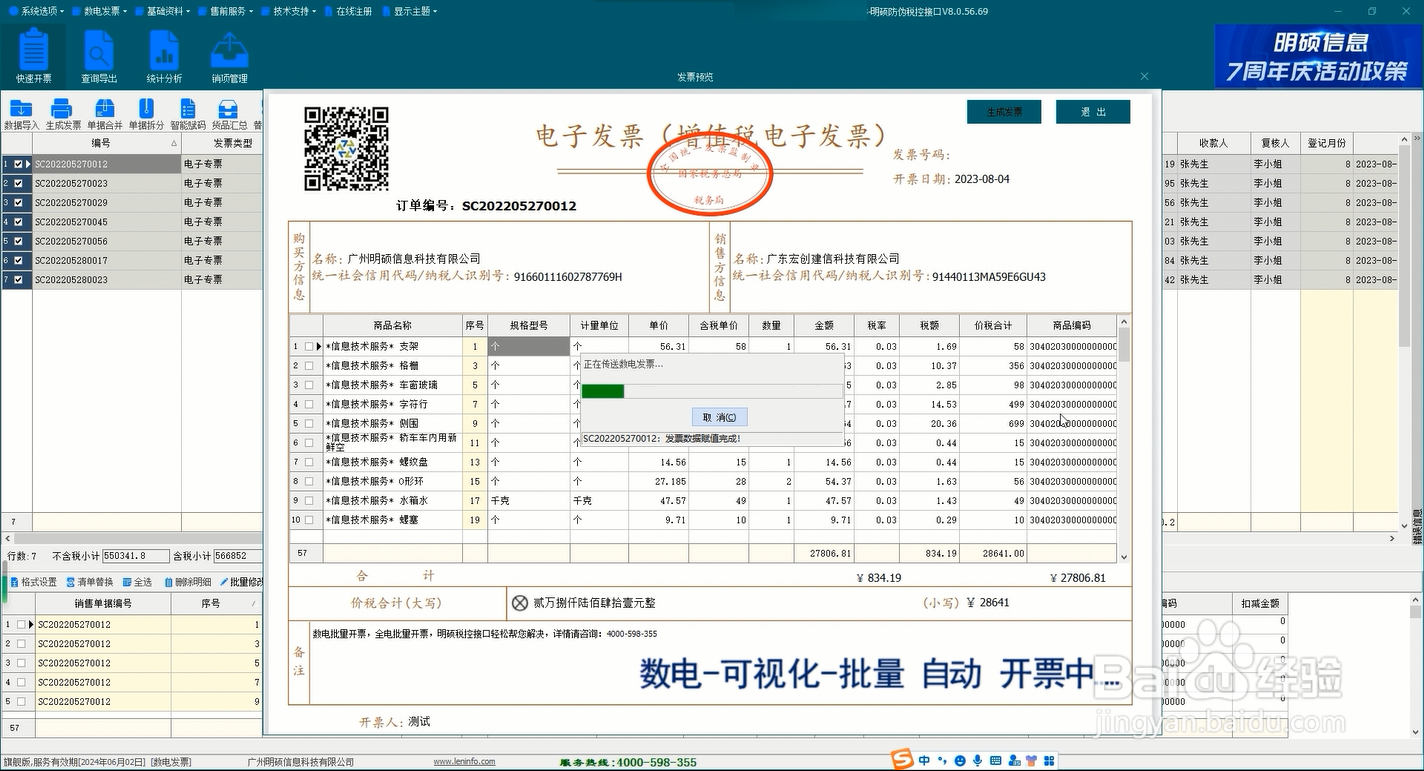Open the 在线注册 menu item
The height and width of the screenshot is (771, 1424).
(349, 11)
